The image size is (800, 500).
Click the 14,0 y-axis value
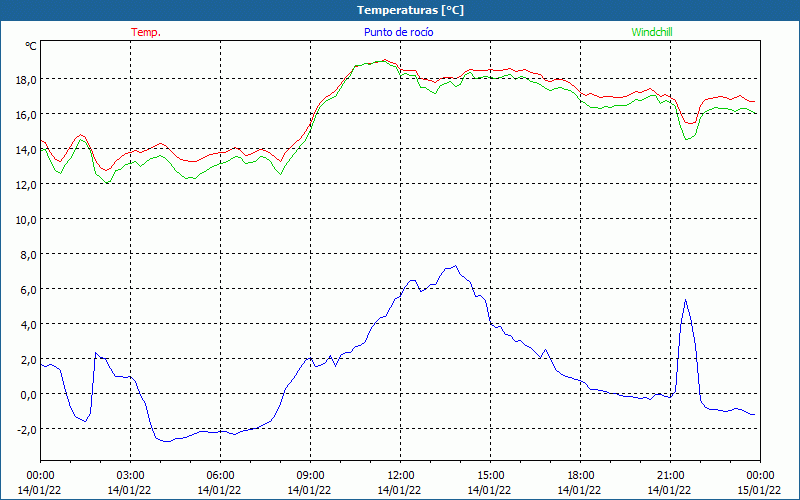click(27, 150)
